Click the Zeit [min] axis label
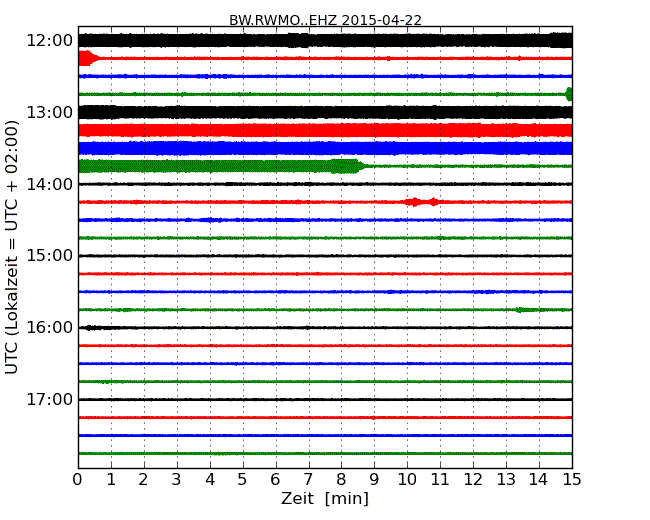650x520 pixels. tap(325, 498)
